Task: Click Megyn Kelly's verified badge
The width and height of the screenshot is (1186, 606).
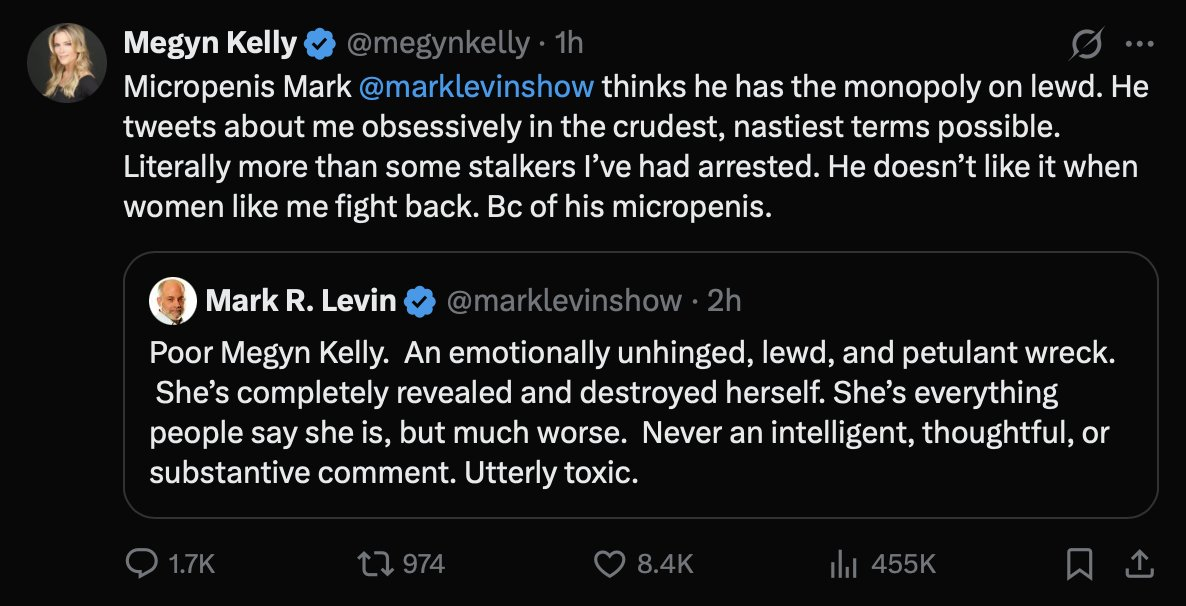Action: [x=319, y=44]
